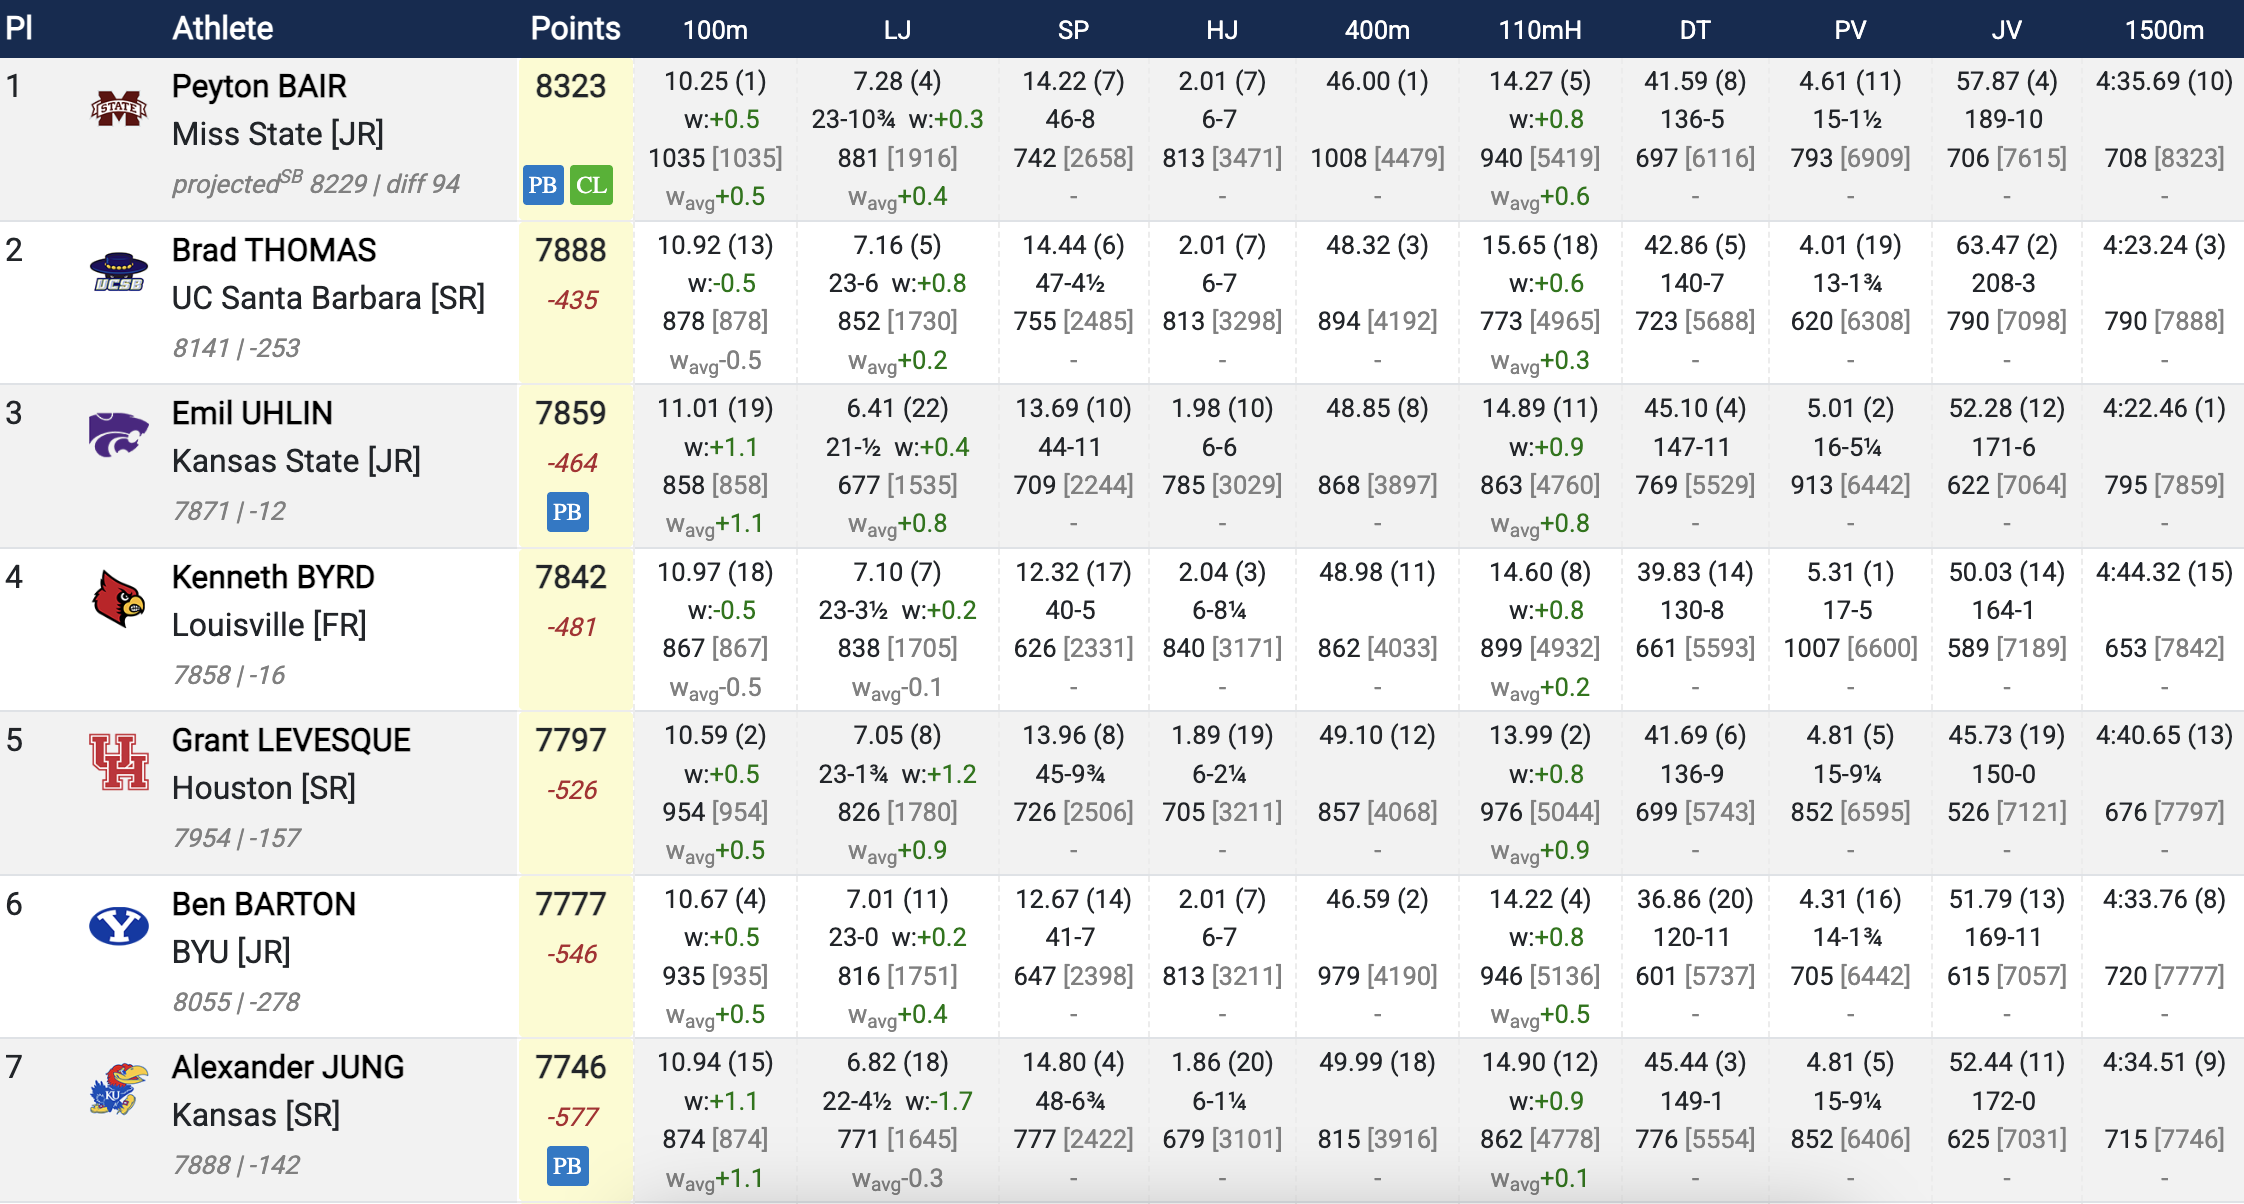
Task: Click the Kansas Jayhawk logo
Action: (x=118, y=1089)
